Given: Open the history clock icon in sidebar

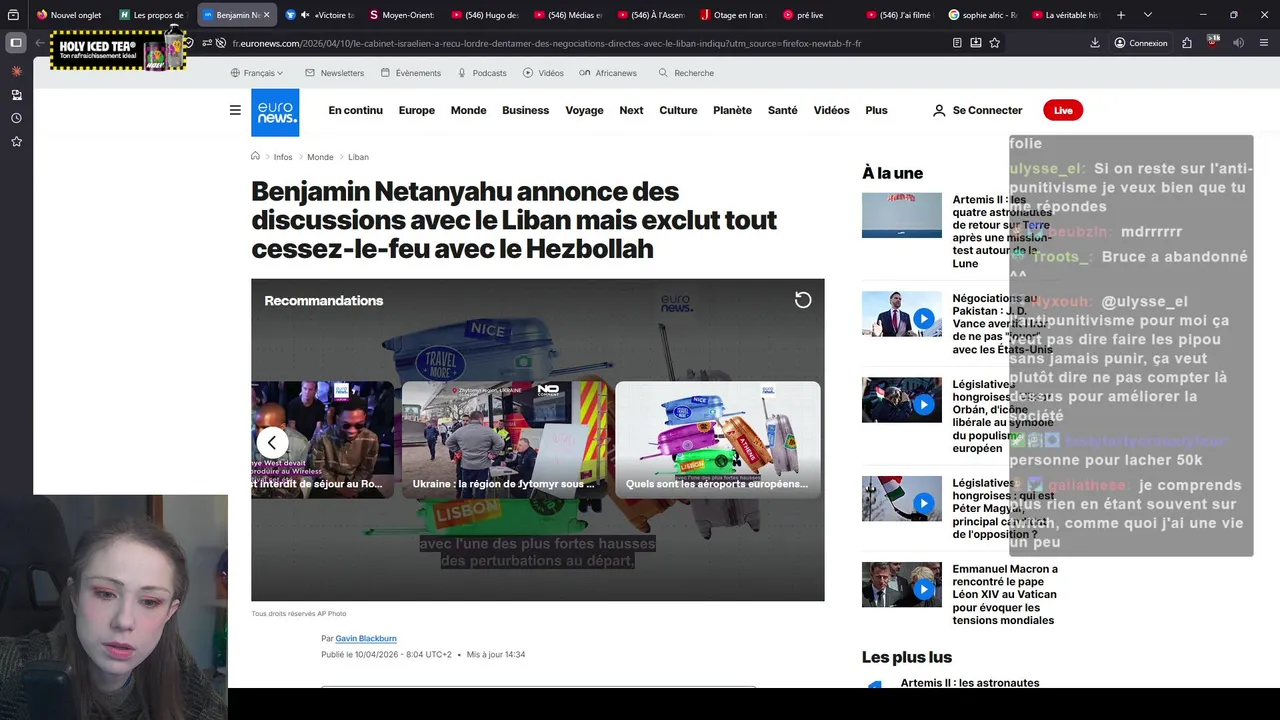Looking at the screenshot, I should [x=16, y=118].
